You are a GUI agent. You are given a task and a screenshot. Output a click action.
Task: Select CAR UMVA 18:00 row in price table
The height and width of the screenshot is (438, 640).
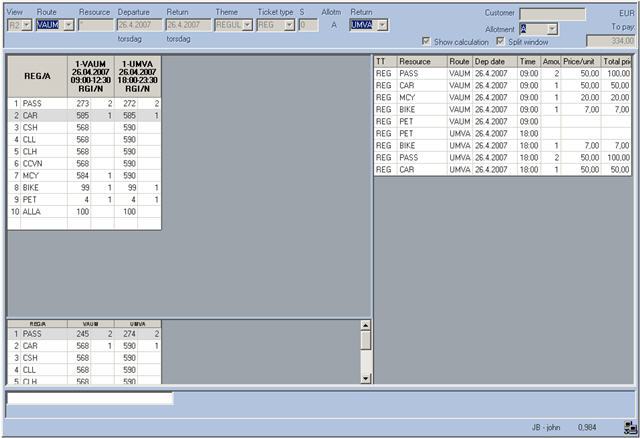(502, 169)
